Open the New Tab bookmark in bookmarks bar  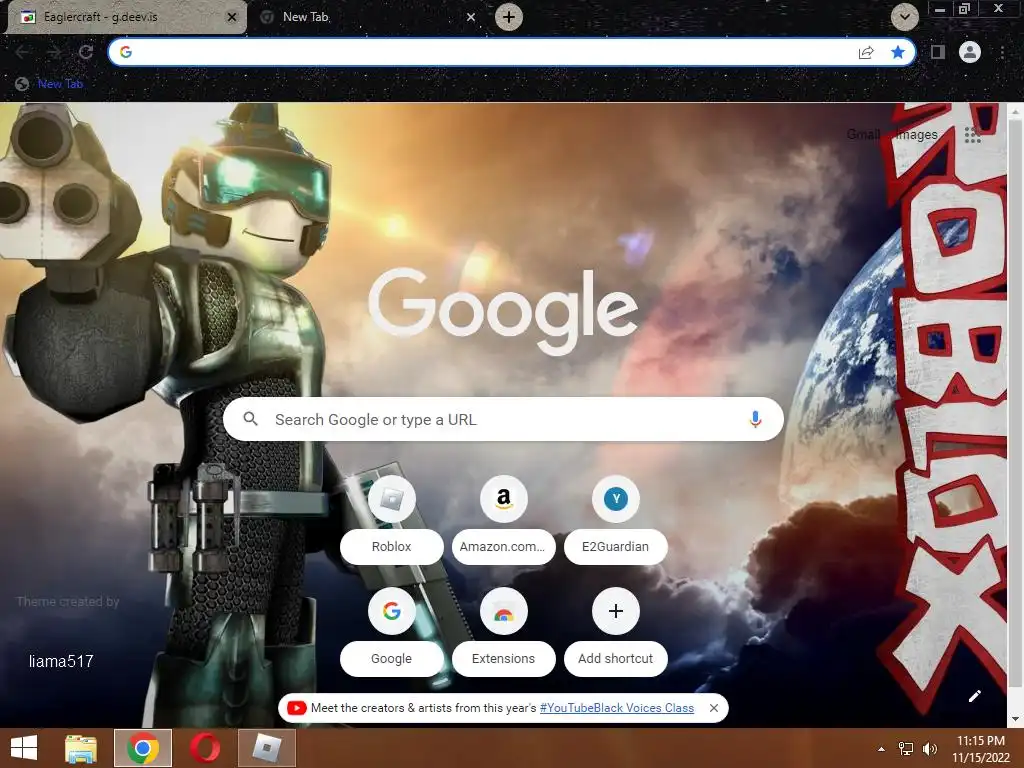pyautogui.click(x=50, y=84)
